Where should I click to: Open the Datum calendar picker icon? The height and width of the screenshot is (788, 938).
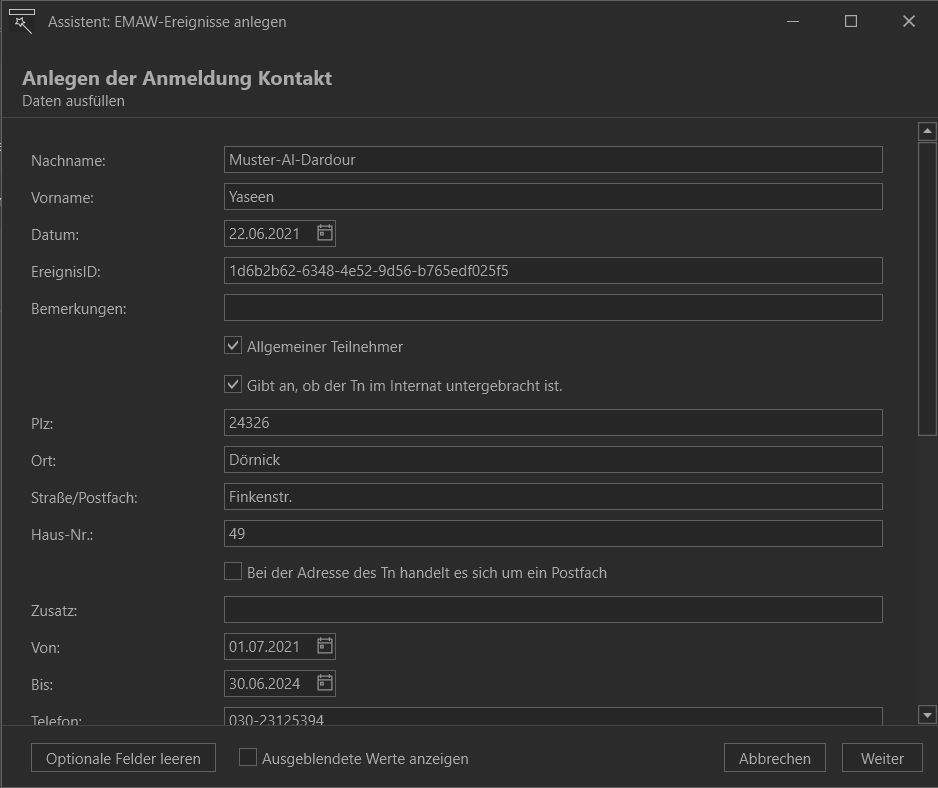click(325, 233)
